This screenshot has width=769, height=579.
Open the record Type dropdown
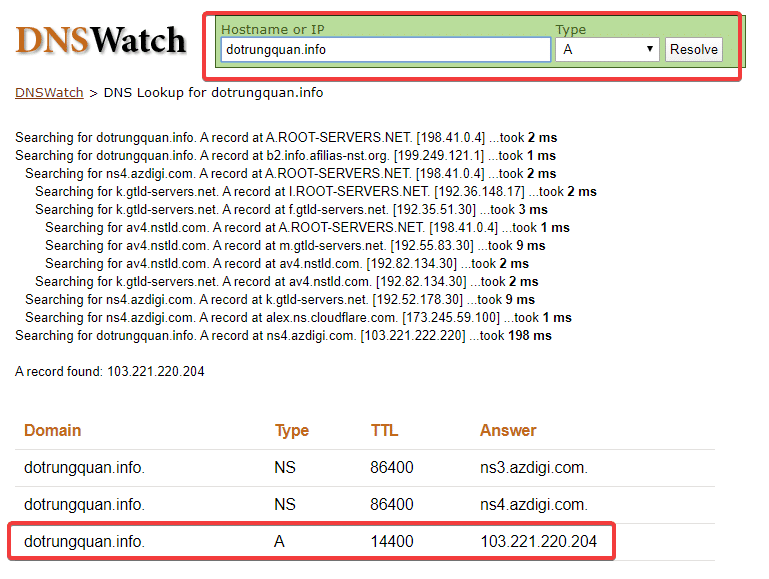tap(607, 49)
